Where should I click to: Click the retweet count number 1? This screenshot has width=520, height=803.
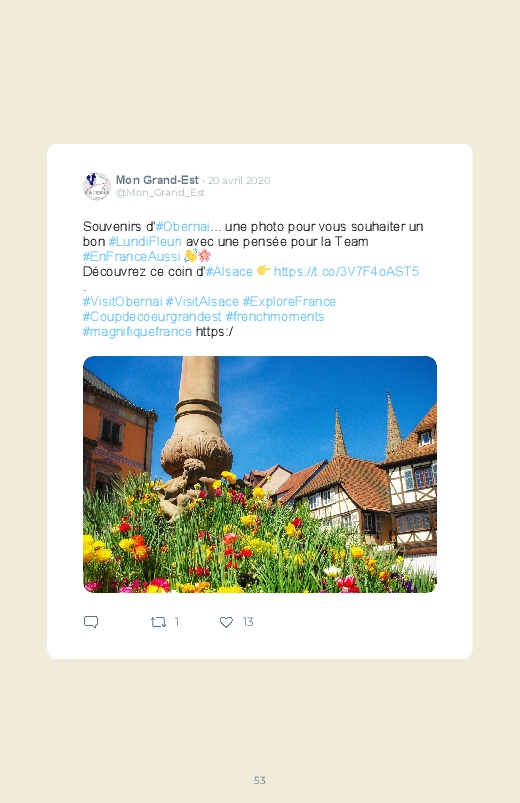pos(177,622)
